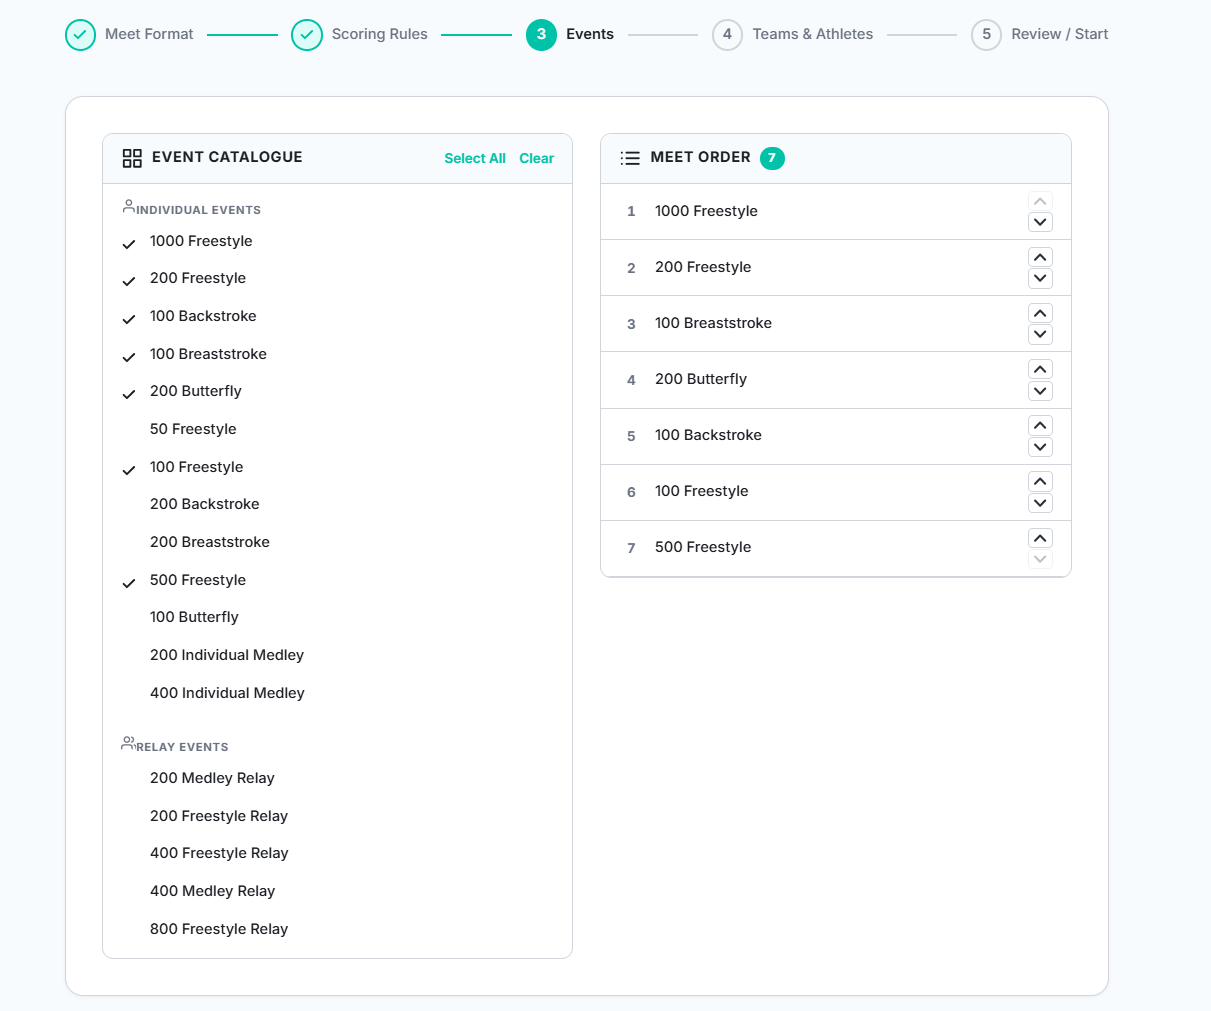Screen dimensions: 1211x1011
Task: Click the Event Catalogue grid icon
Action: pyautogui.click(x=132, y=158)
